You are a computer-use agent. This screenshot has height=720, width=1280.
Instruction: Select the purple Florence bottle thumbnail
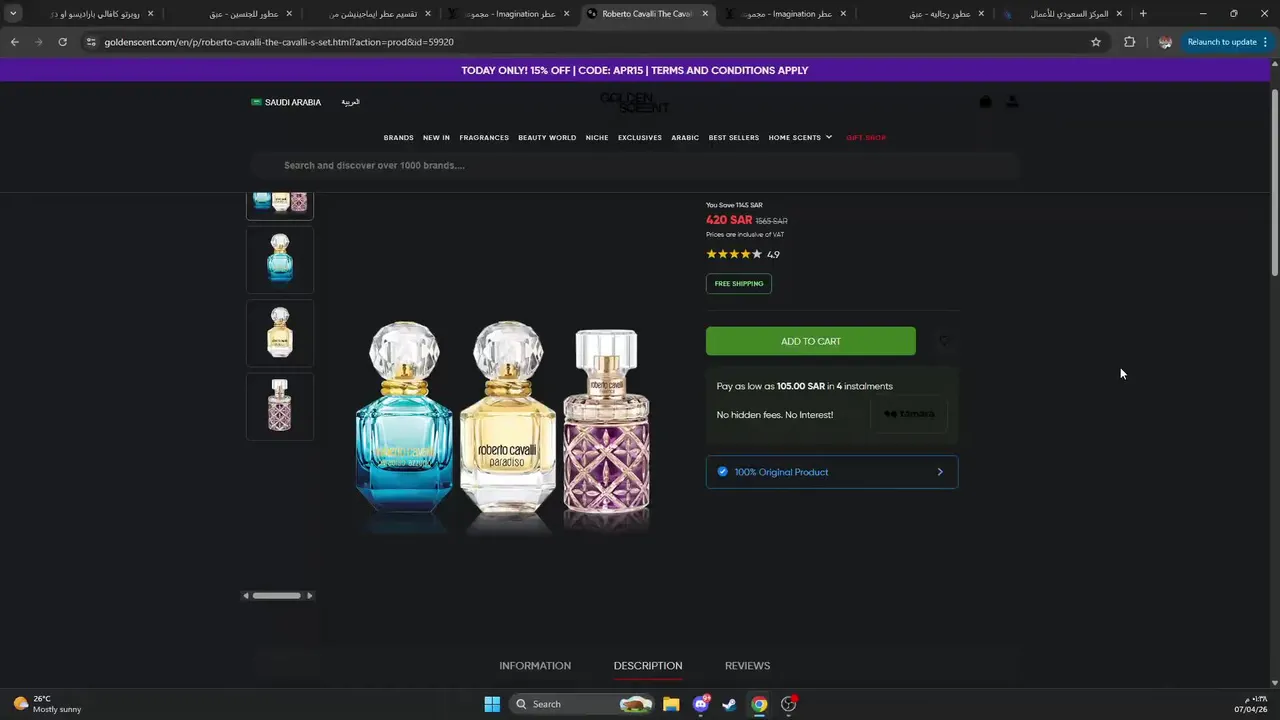tap(280, 407)
